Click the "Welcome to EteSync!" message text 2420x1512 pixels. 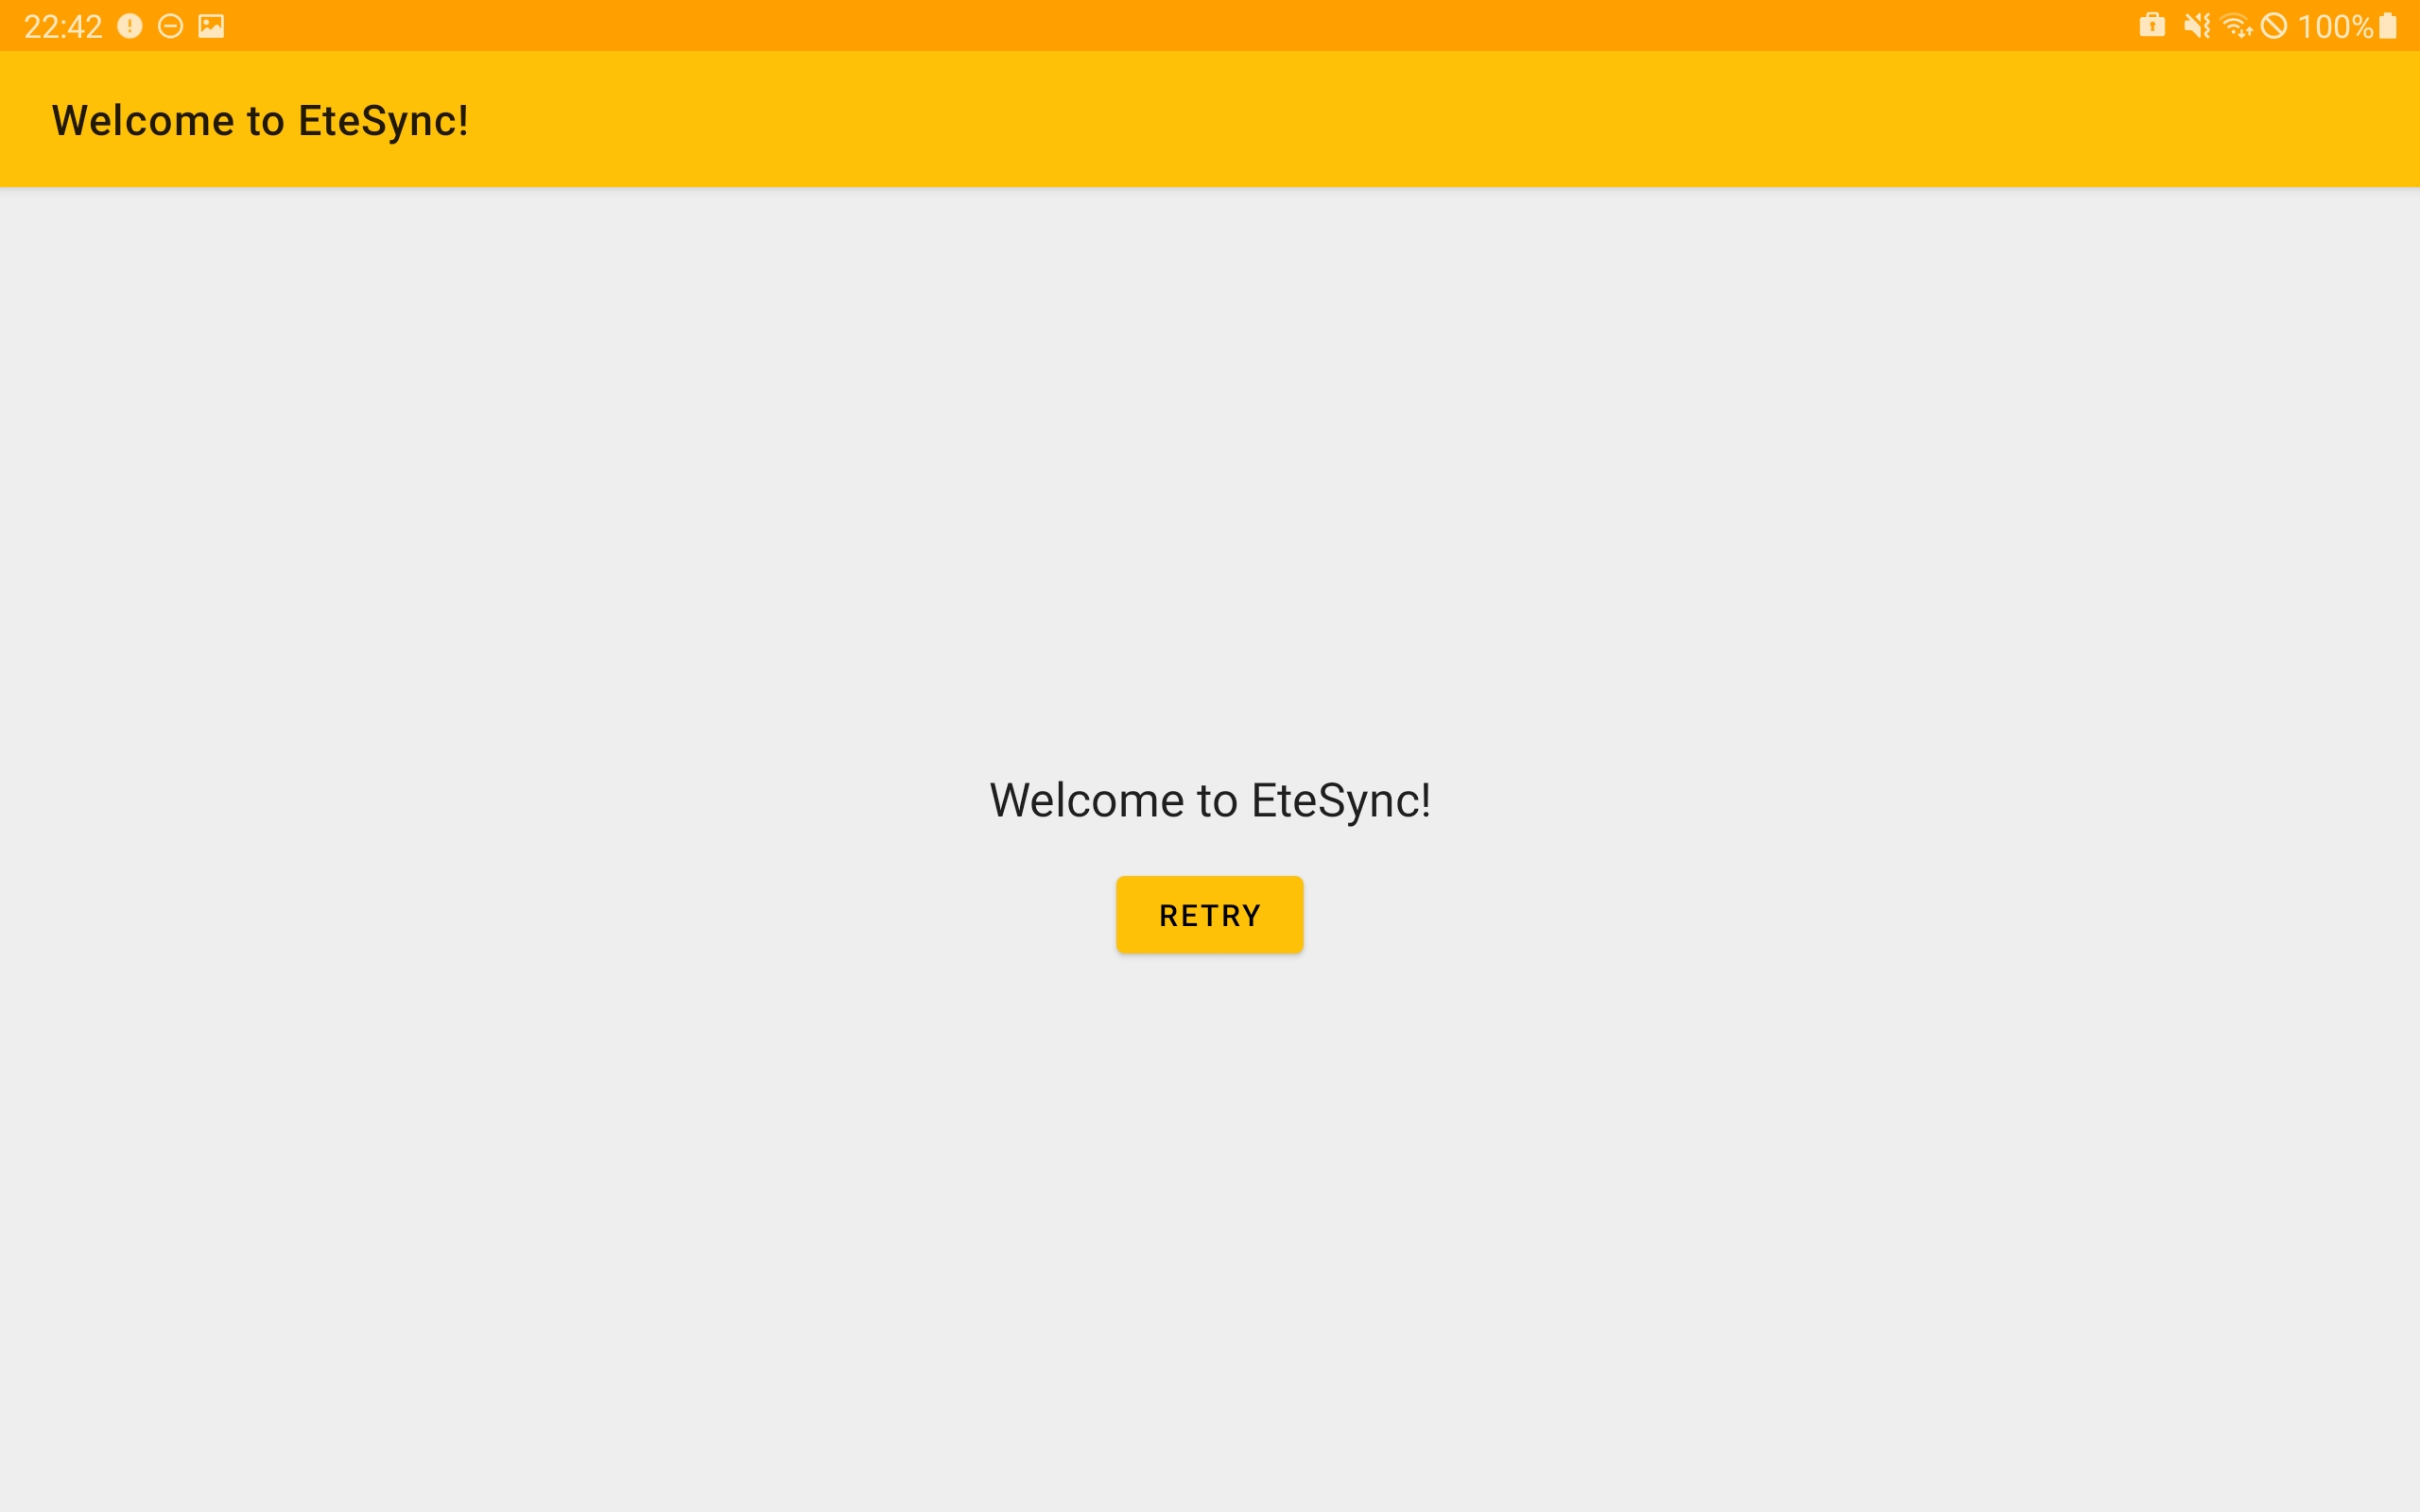click(1210, 800)
